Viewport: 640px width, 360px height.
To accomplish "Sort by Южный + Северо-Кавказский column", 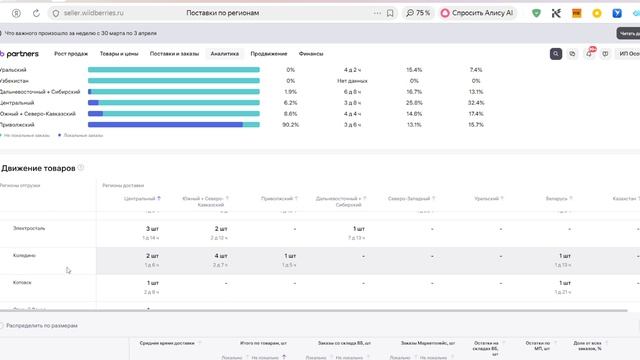I will [x=204, y=201].
